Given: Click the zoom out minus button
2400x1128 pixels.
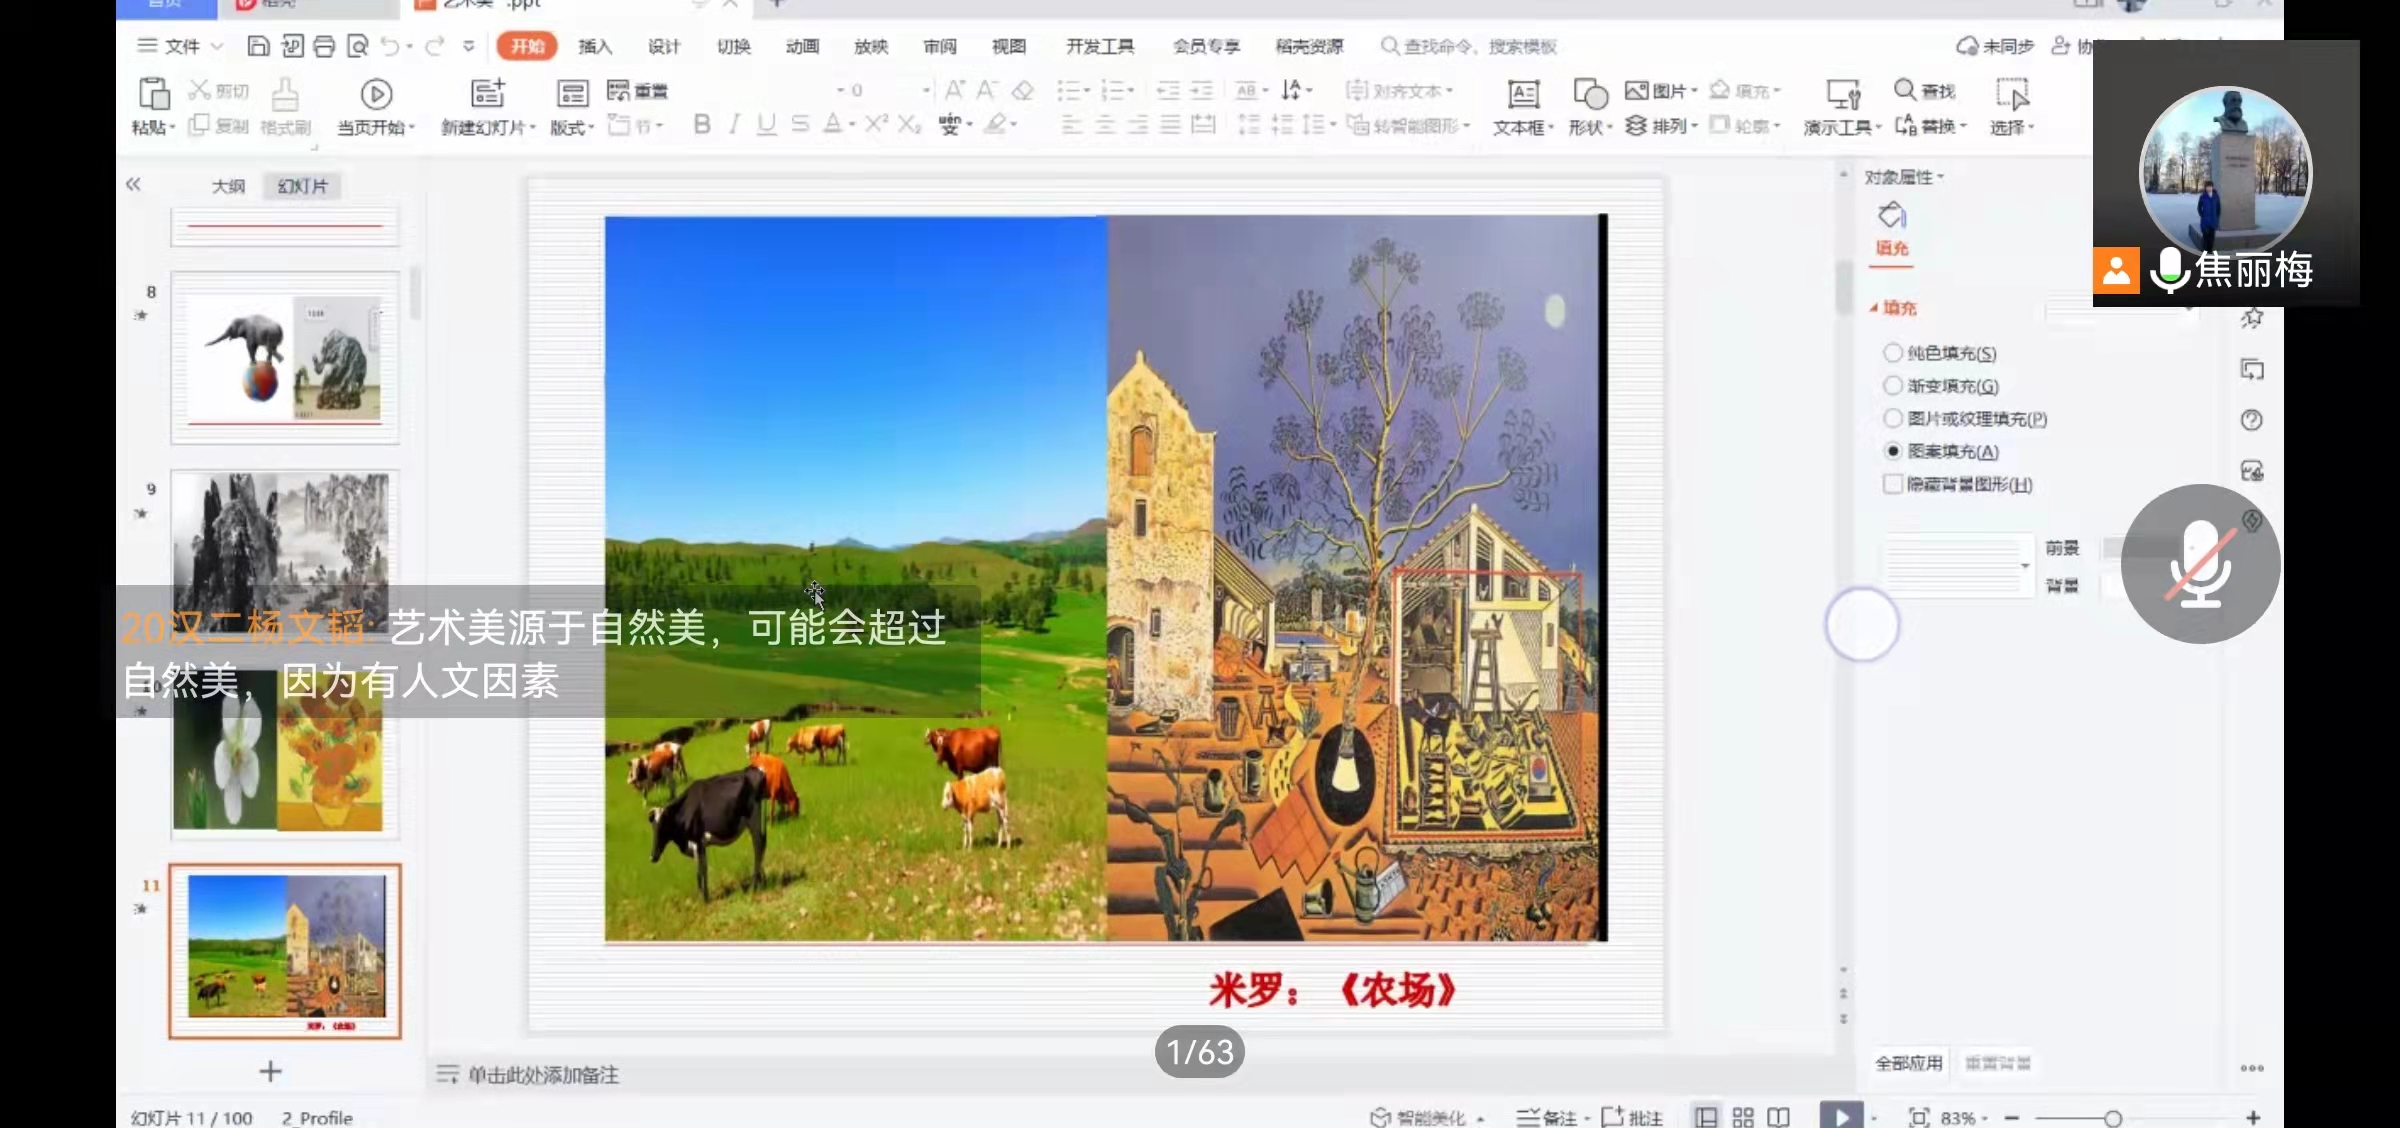Looking at the screenshot, I should (x=2012, y=1118).
